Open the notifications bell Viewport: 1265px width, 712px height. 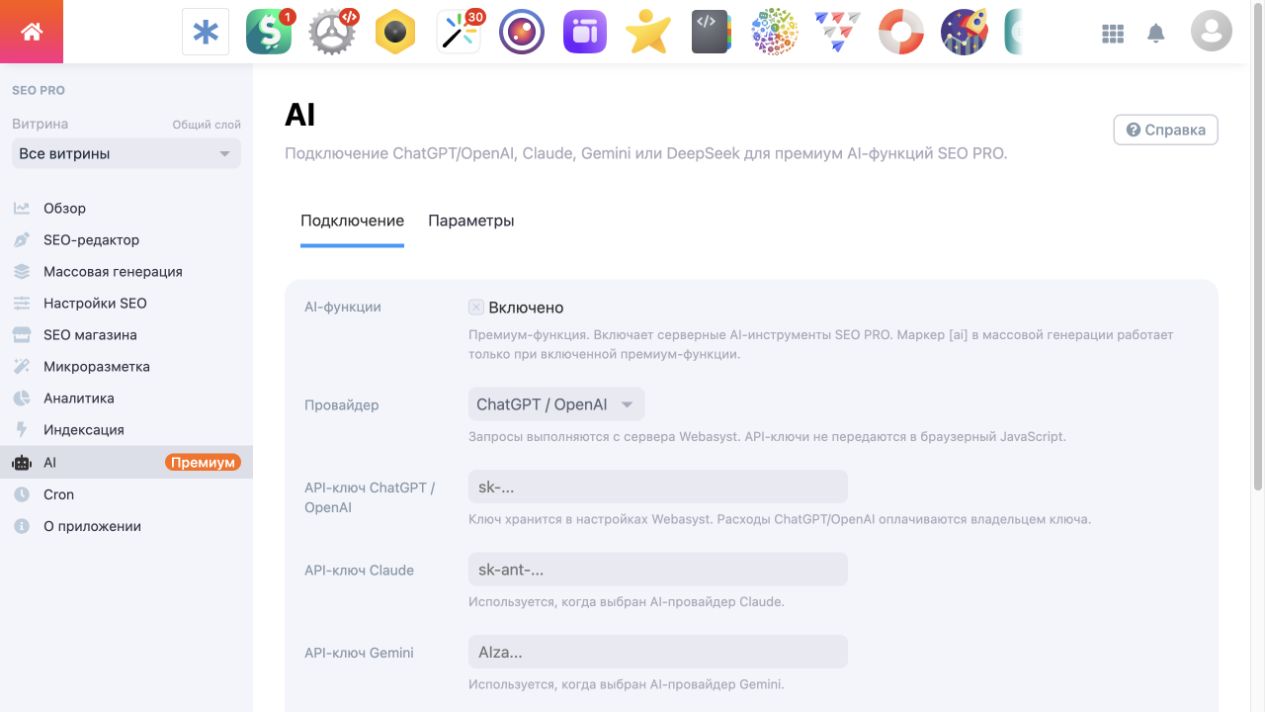(x=1156, y=33)
